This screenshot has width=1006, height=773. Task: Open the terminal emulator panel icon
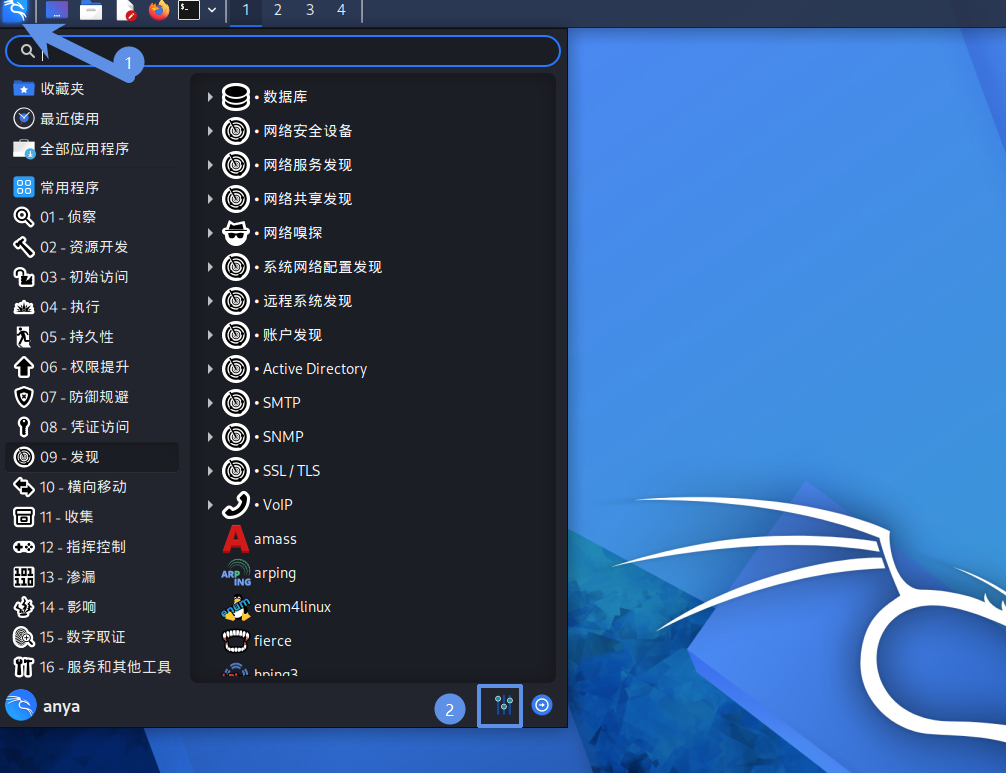pos(189,11)
